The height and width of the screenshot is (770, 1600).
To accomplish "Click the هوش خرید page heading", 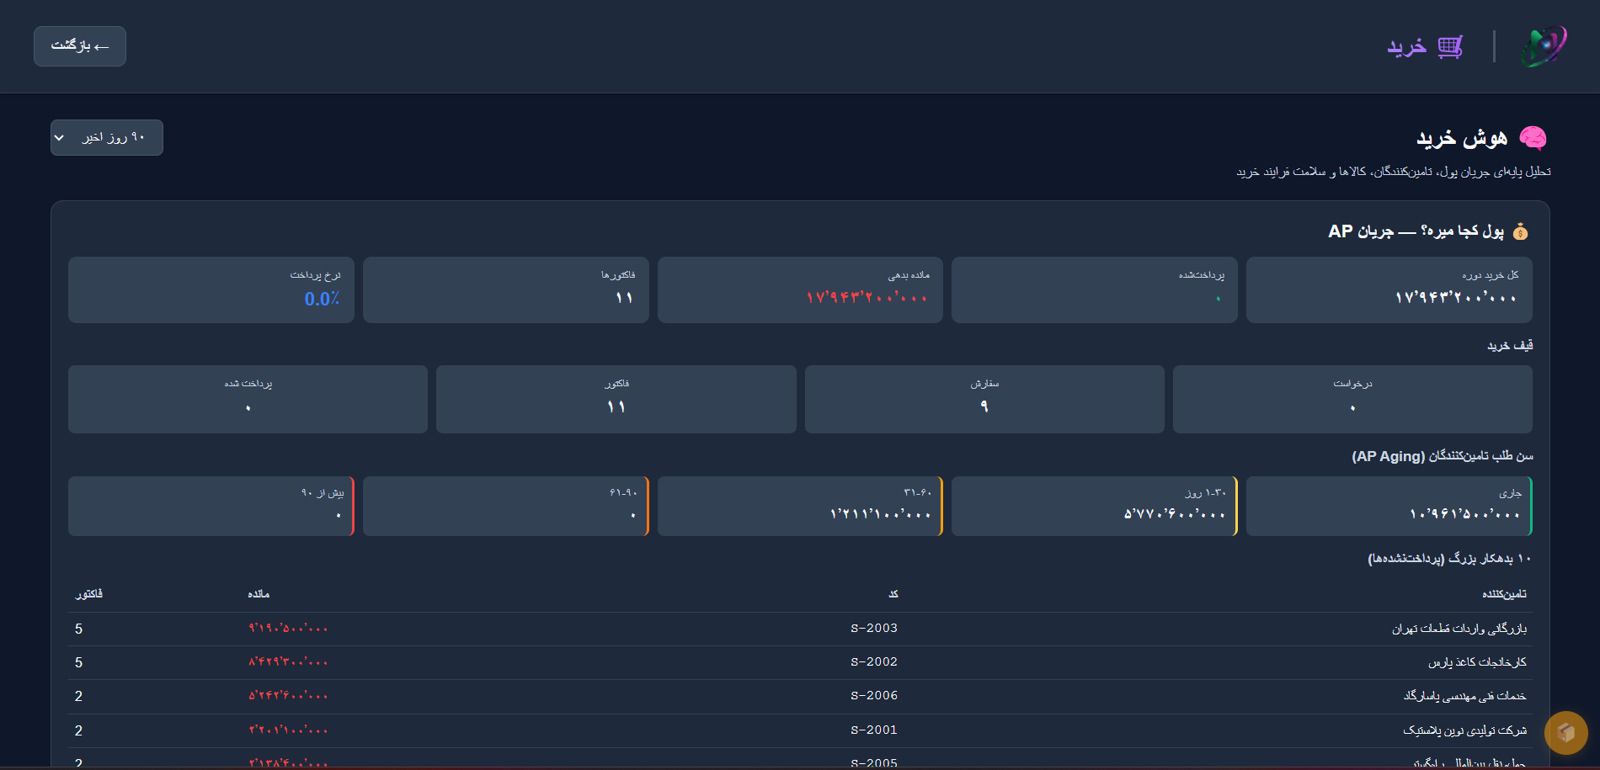I will click(x=1462, y=138).
